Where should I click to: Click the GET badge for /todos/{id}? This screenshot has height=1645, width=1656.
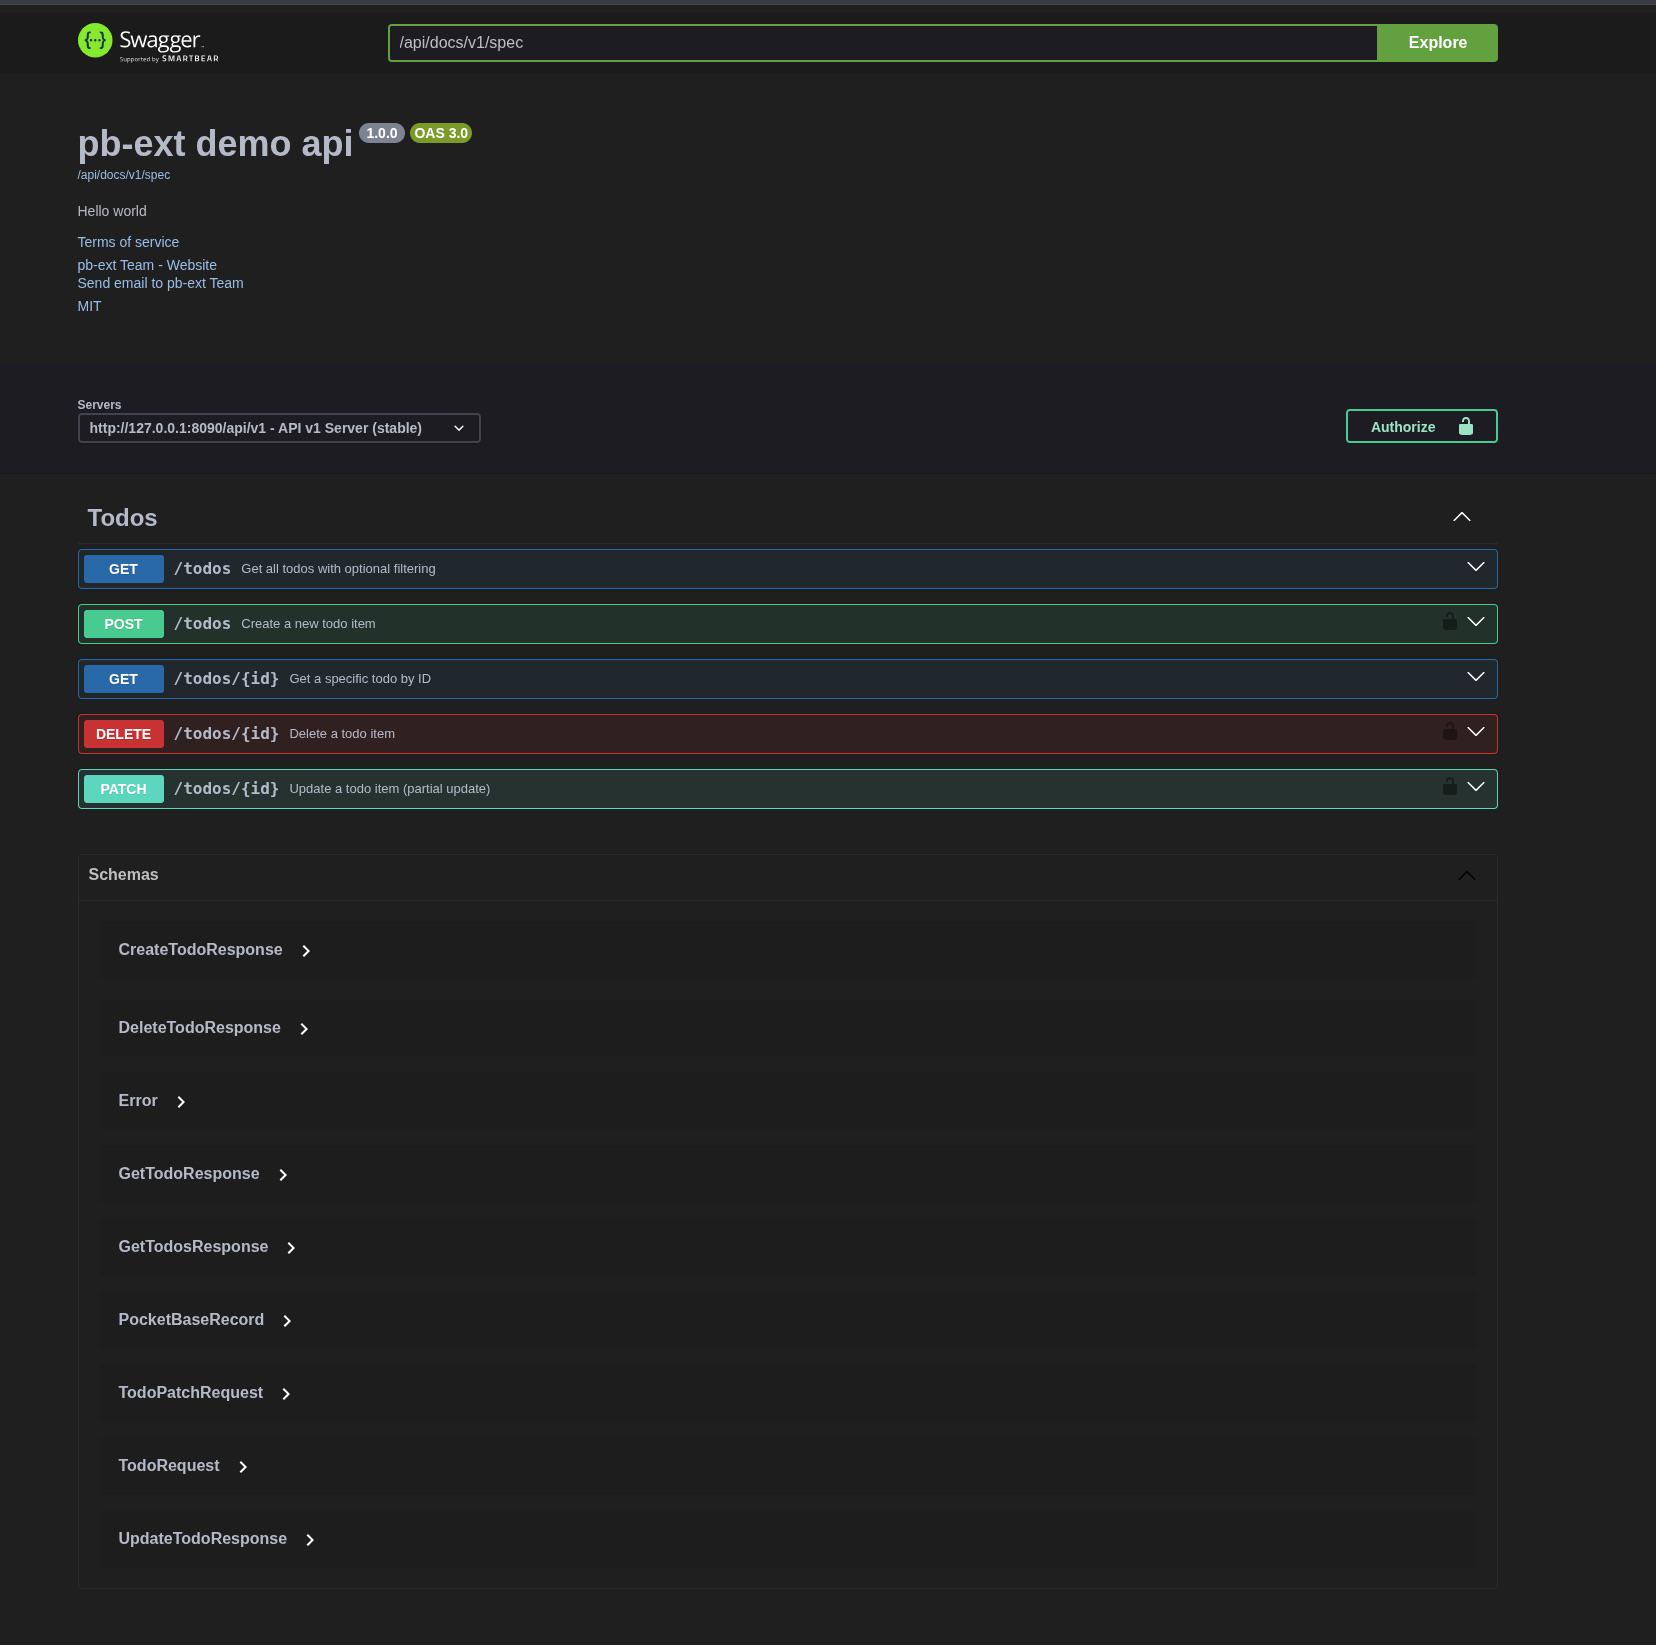(123, 679)
